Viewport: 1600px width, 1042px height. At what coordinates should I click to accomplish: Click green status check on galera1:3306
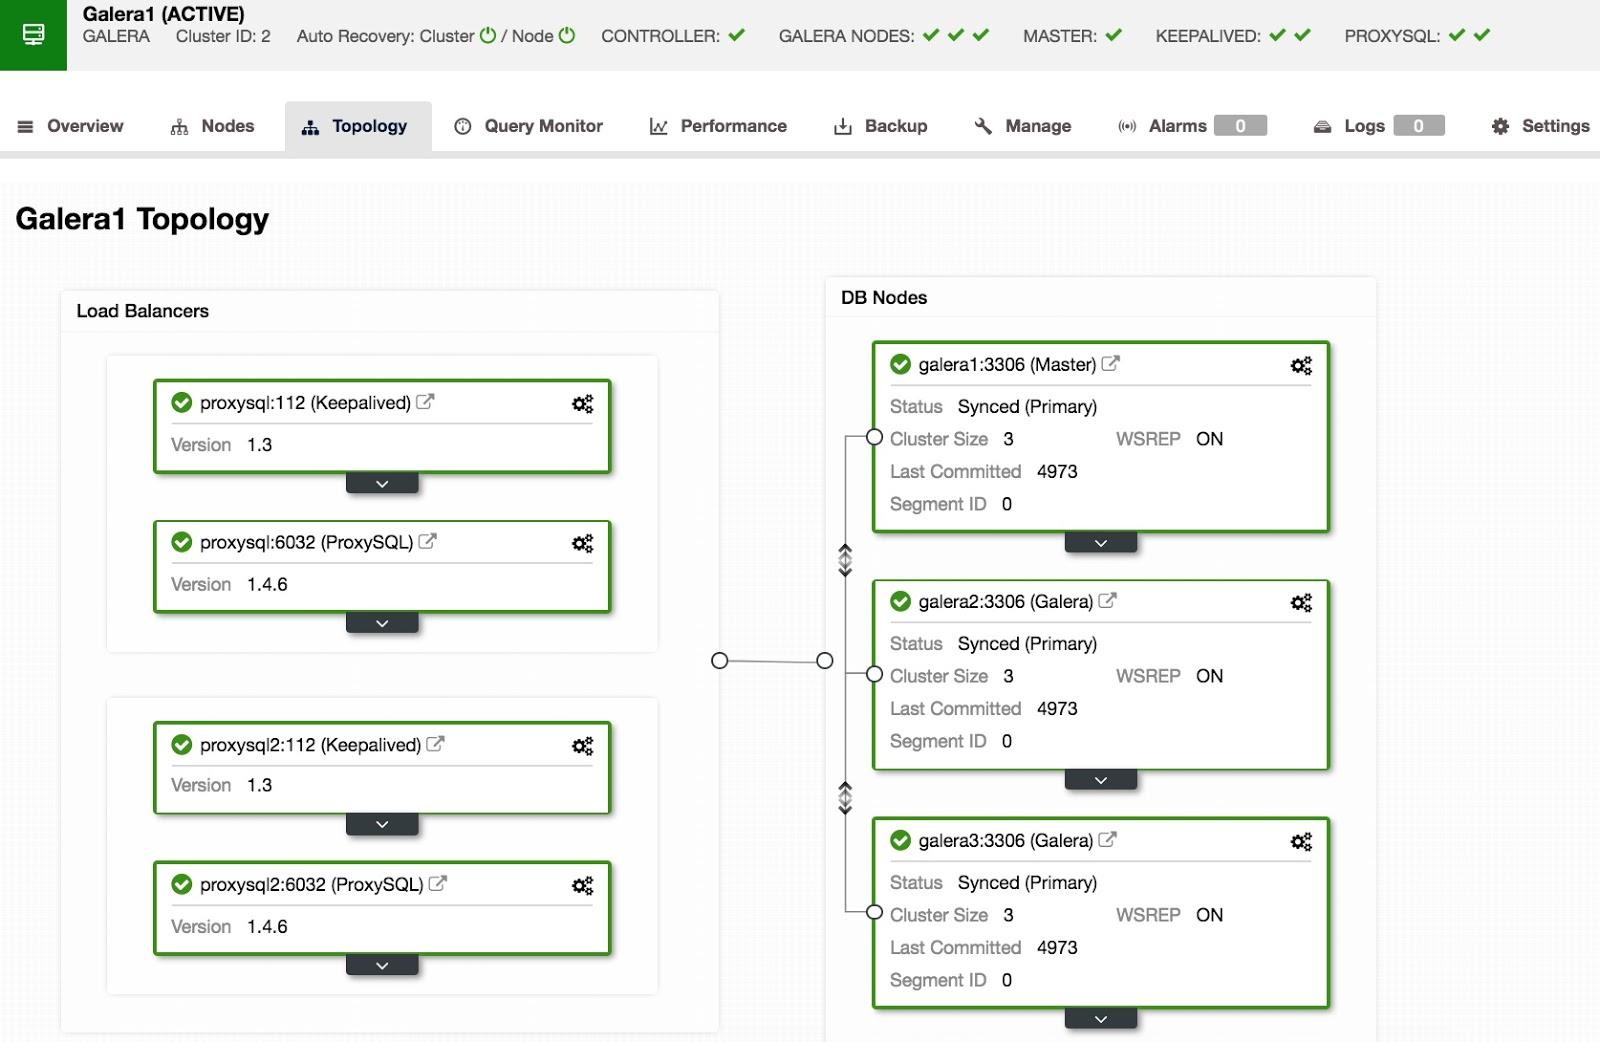(900, 364)
